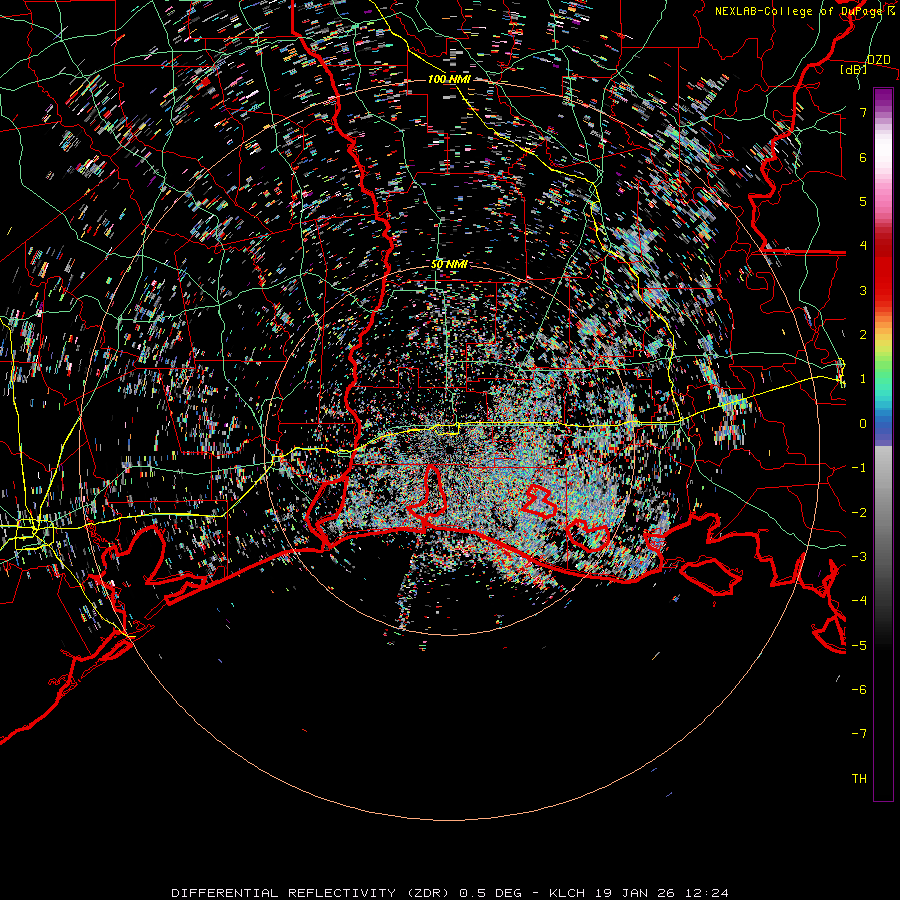Screen dimensions: 900x900
Task: Click the "TH" label under the scale
Action: pyautogui.click(x=859, y=779)
